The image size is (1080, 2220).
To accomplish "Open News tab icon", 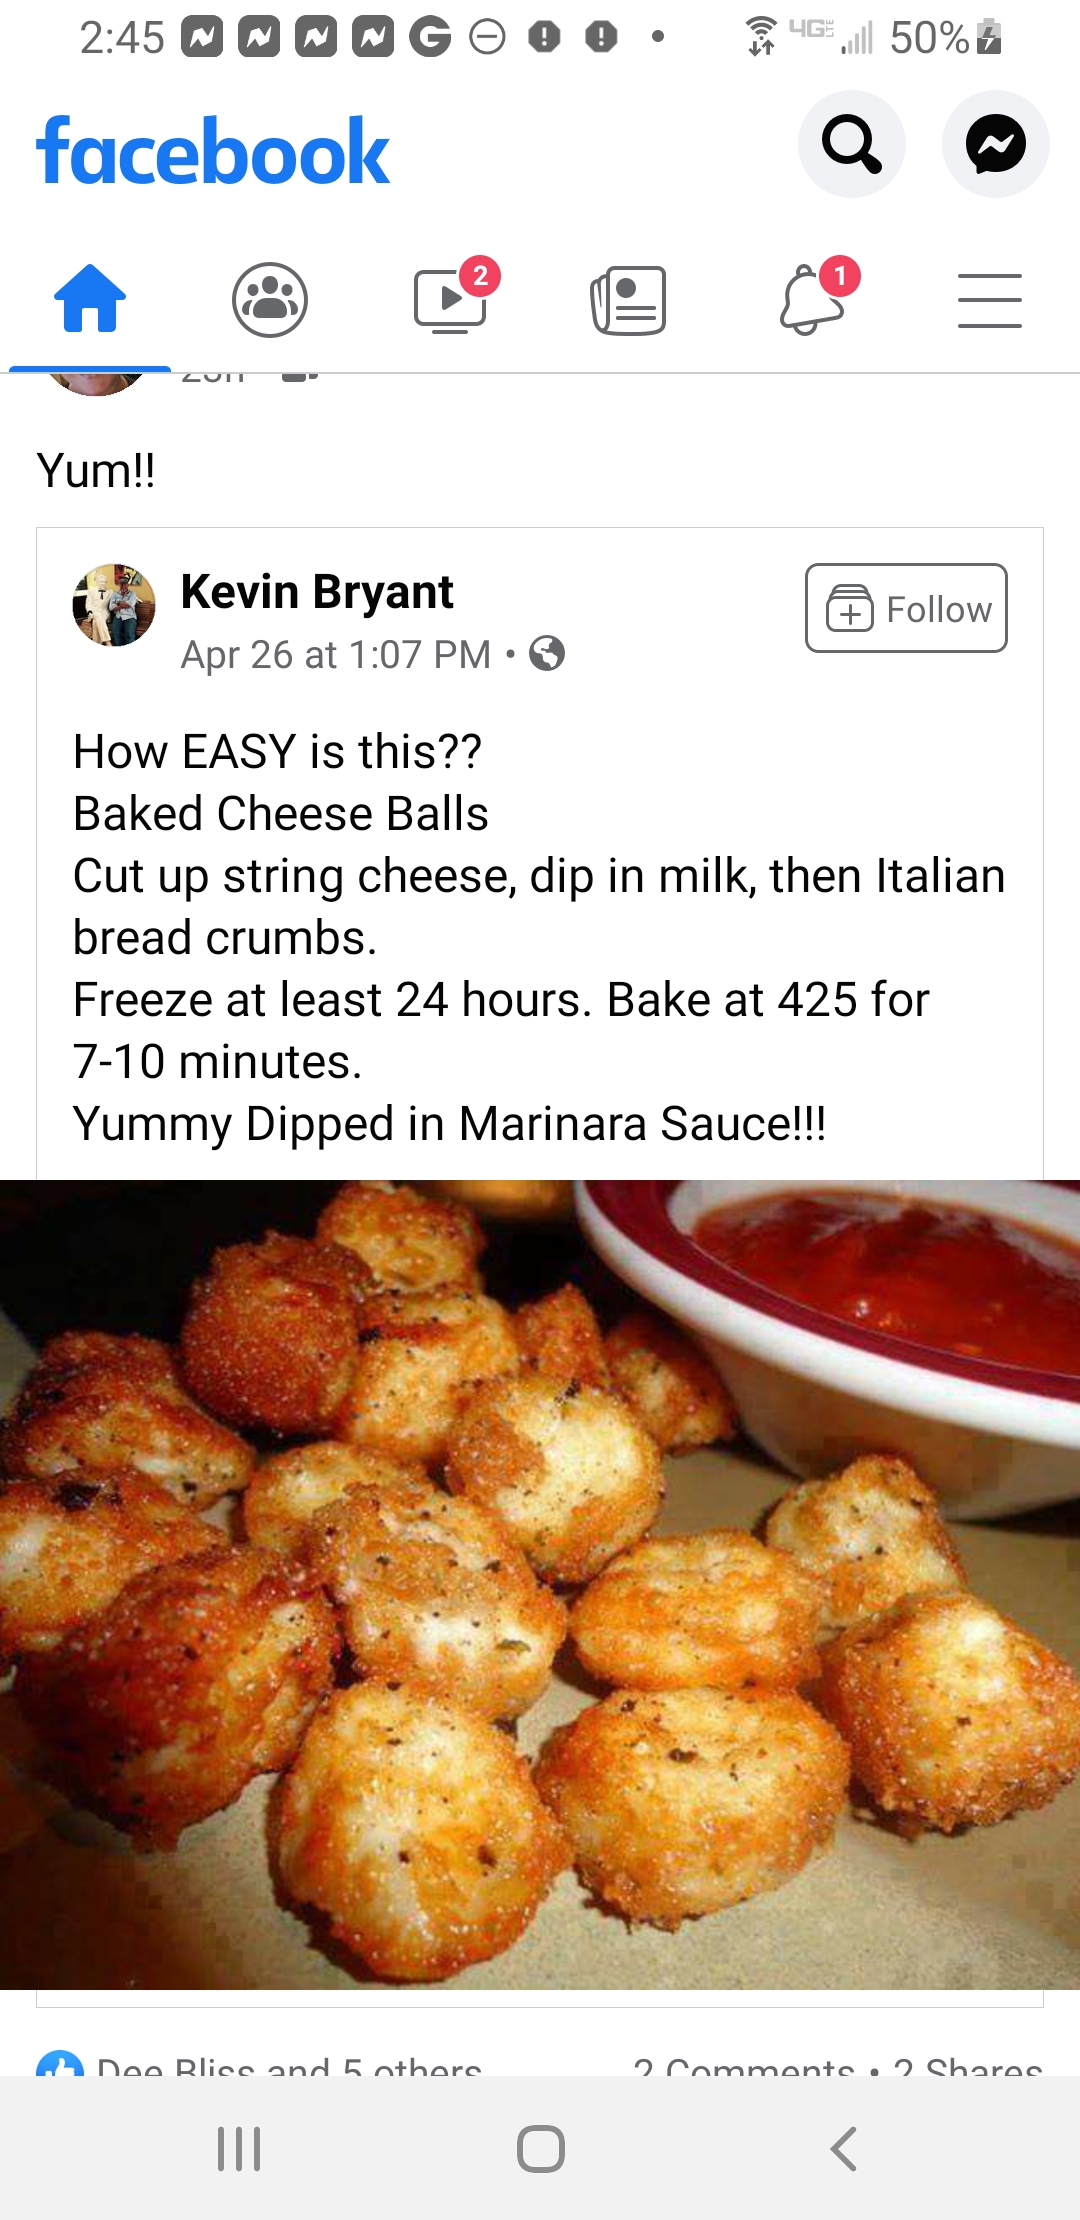I will (x=629, y=300).
